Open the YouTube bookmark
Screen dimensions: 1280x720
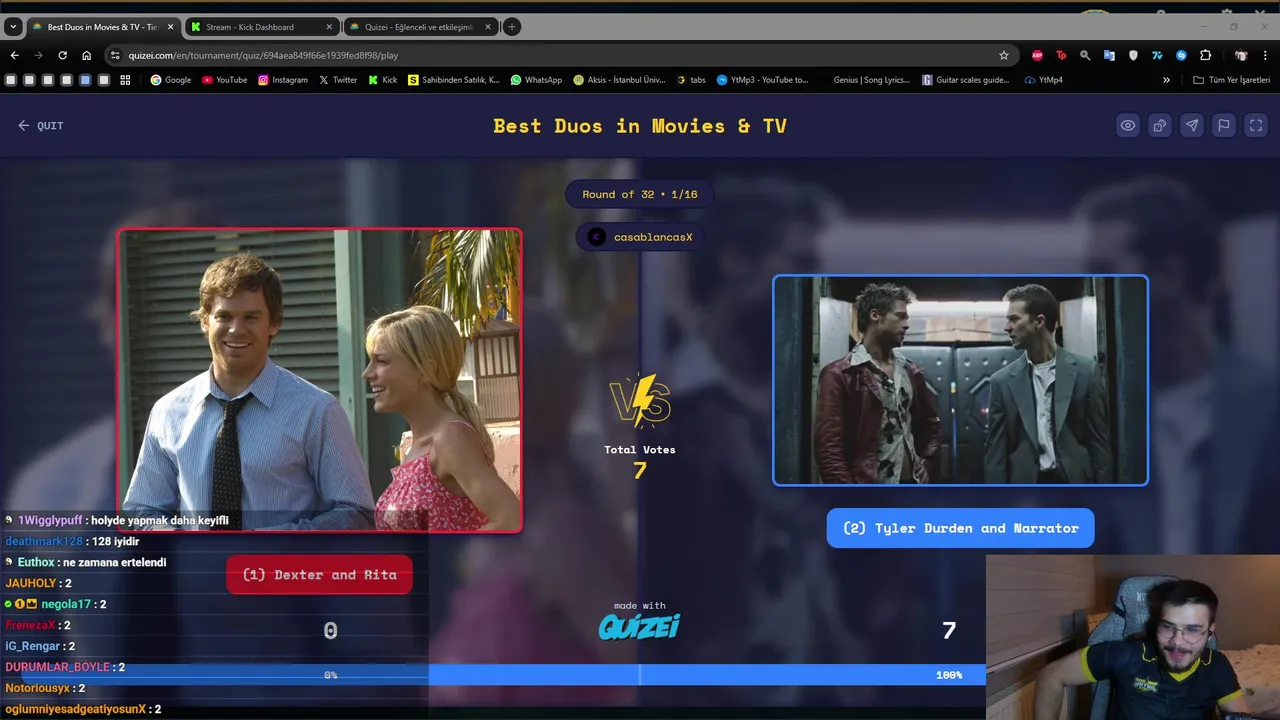tap(224, 80)
